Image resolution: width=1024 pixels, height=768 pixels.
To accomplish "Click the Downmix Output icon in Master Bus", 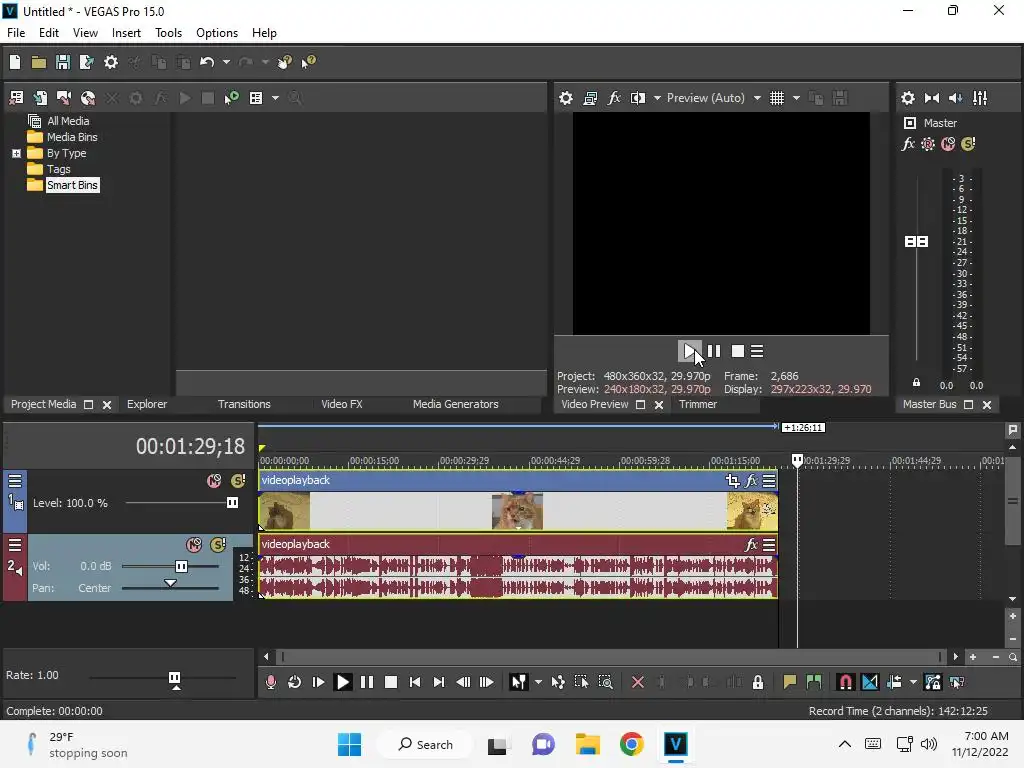I will point(932,98).
